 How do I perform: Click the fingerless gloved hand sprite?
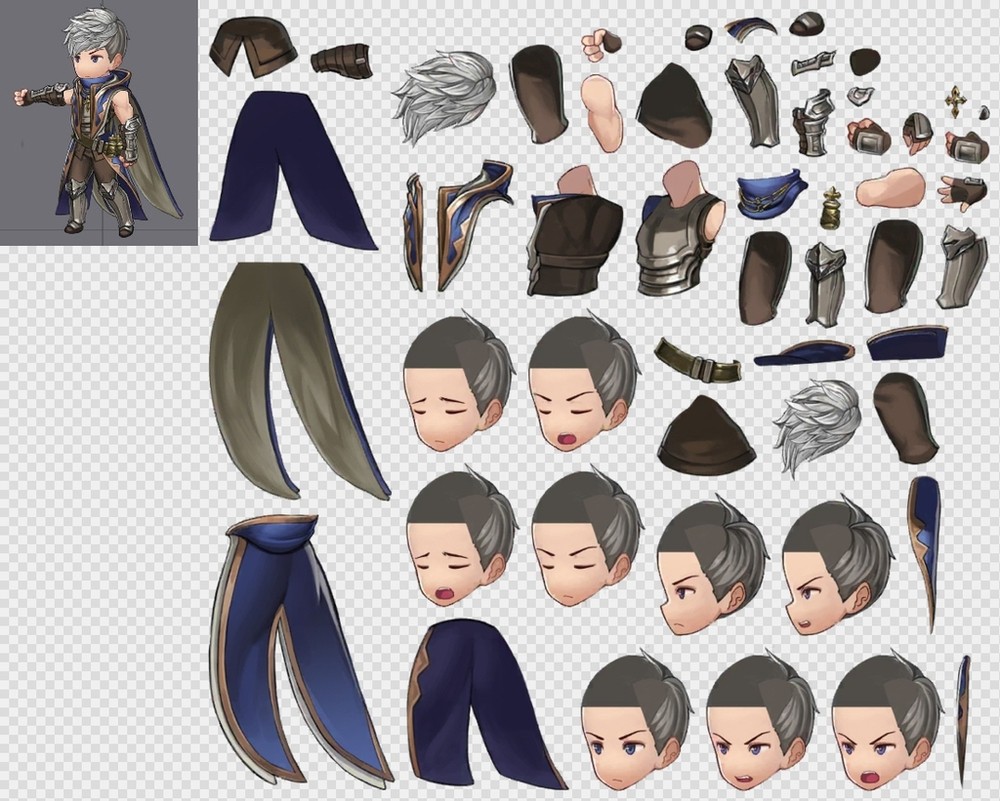(x=962, y=191)
